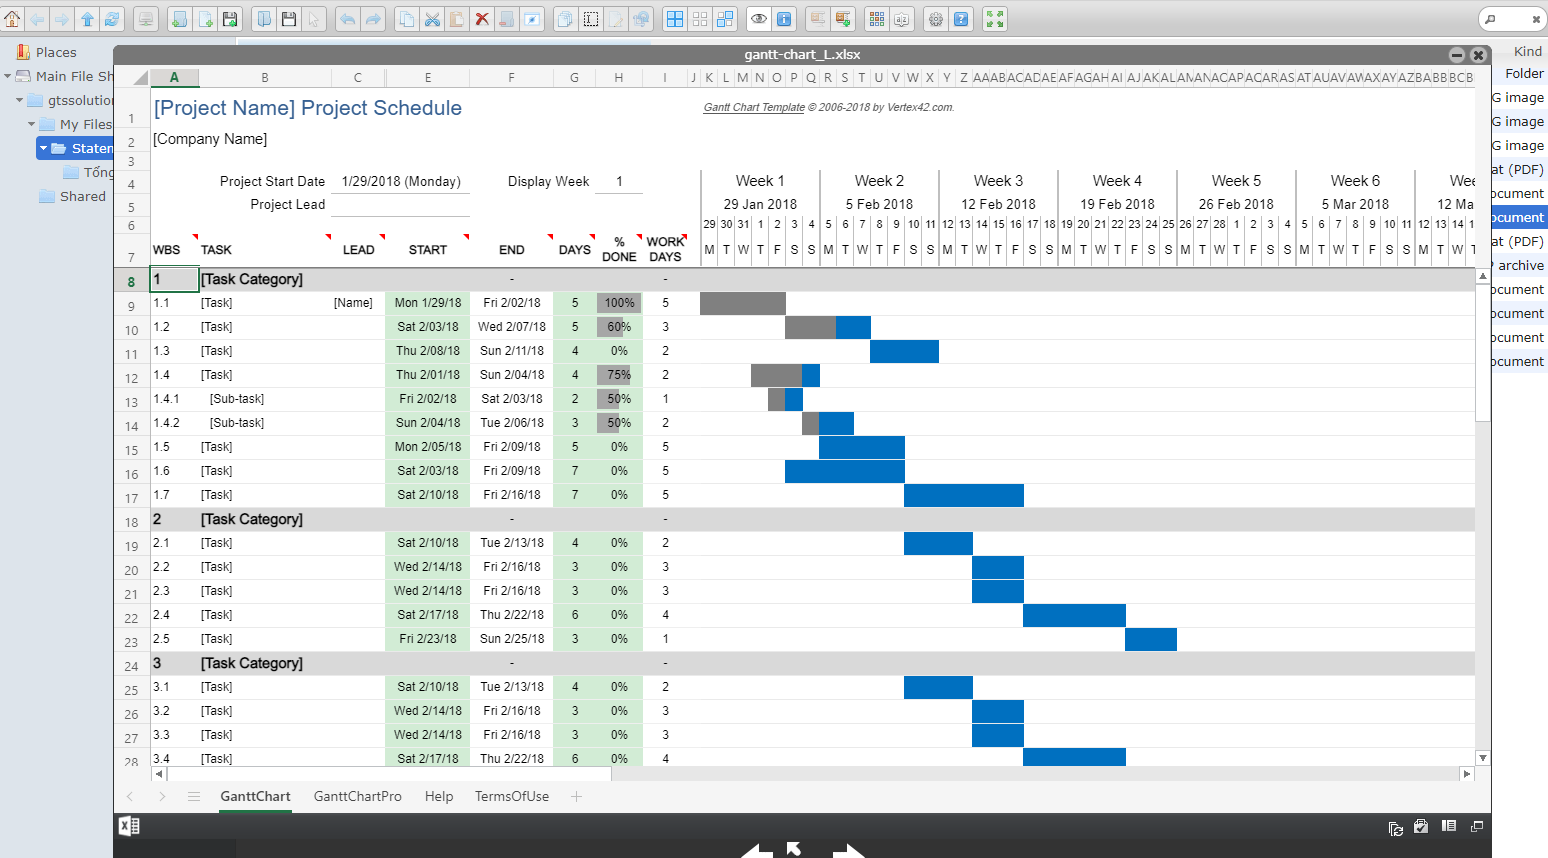1548x858 pixels.
Task: Click the sheet list hamburger icon
Action: [x=194, y=796]
